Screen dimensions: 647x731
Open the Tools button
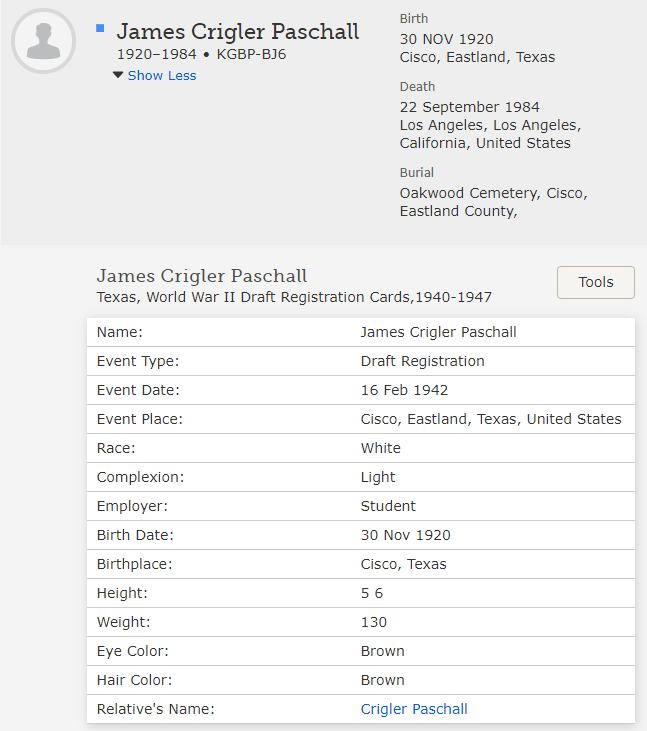pyautogui.click(x=595, y=282)
